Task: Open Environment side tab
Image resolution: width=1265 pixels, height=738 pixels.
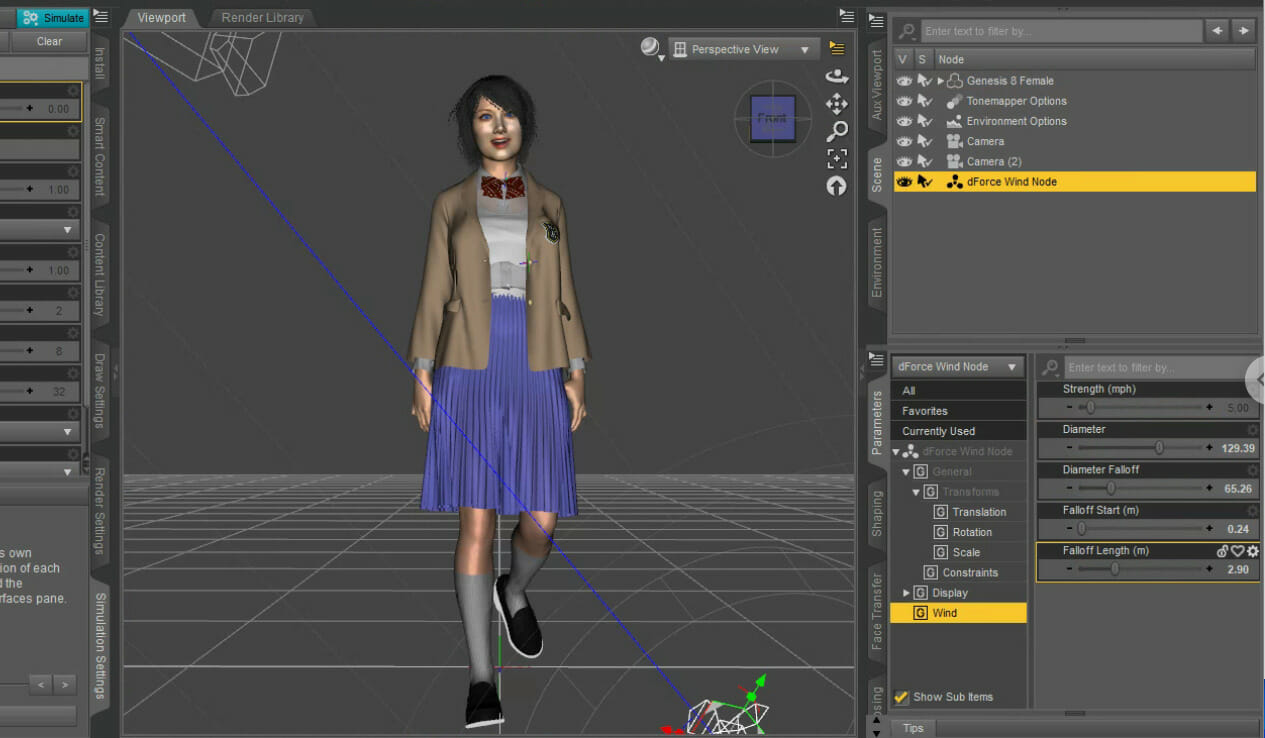Action: pyautogui.click(x=877, y=262)
